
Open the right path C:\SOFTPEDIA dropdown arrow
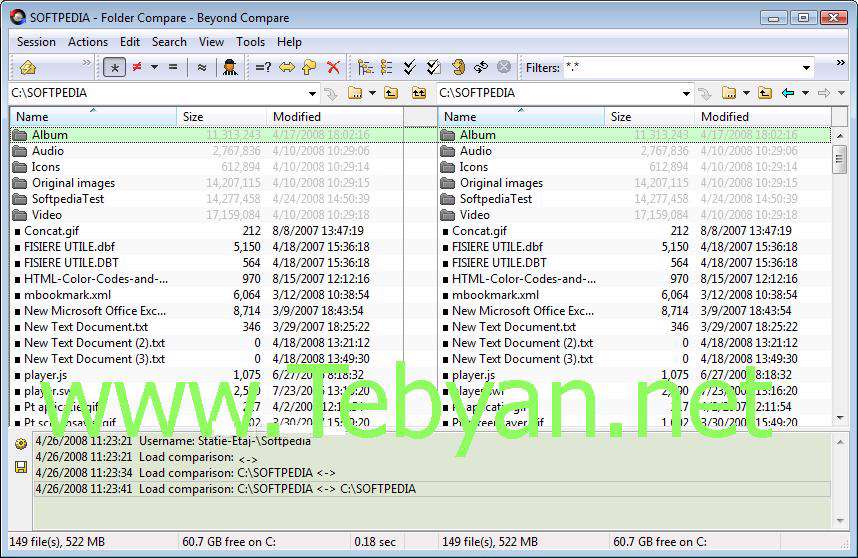pyautogui.click(x=686, y=94)
